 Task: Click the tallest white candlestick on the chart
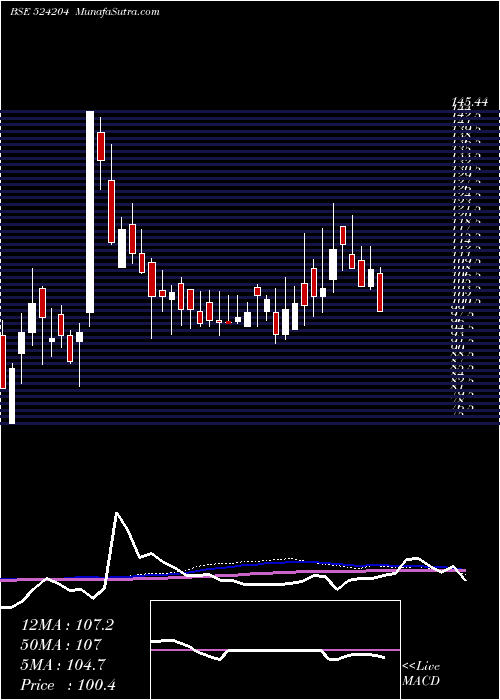(90, 212)
